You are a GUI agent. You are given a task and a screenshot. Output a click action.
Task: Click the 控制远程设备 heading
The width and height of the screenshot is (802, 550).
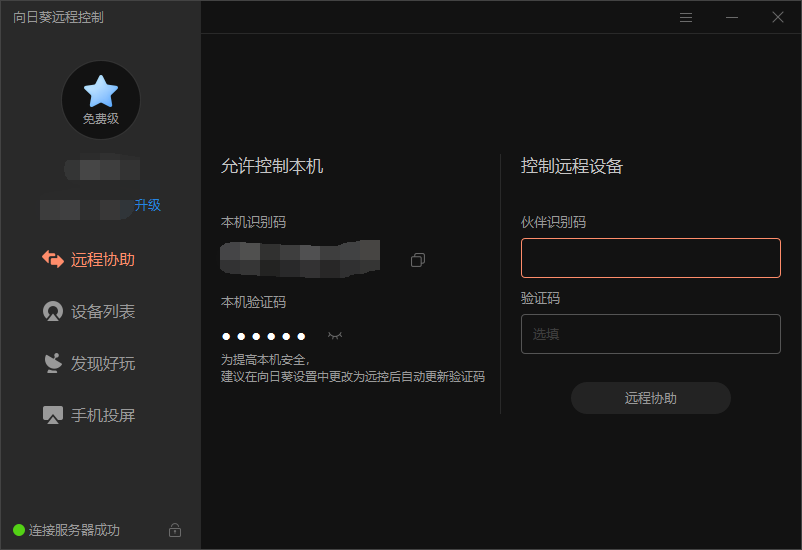(572, 166)
